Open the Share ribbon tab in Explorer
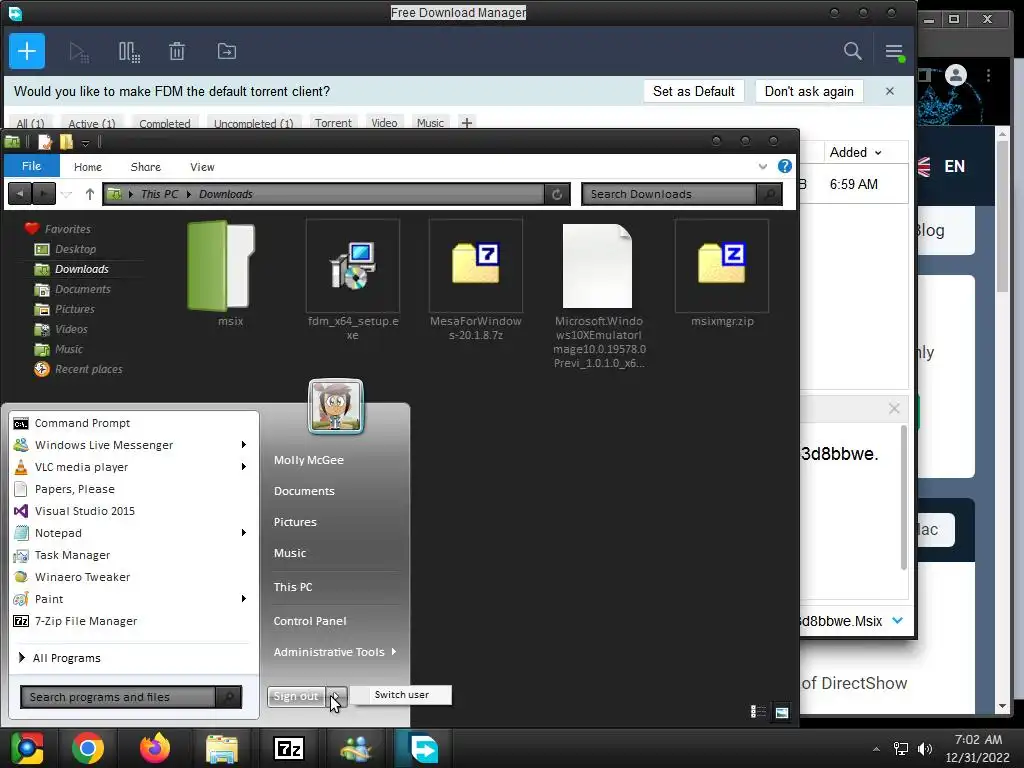The height and width of the screenshot is (768, 1024). (146, 167)
